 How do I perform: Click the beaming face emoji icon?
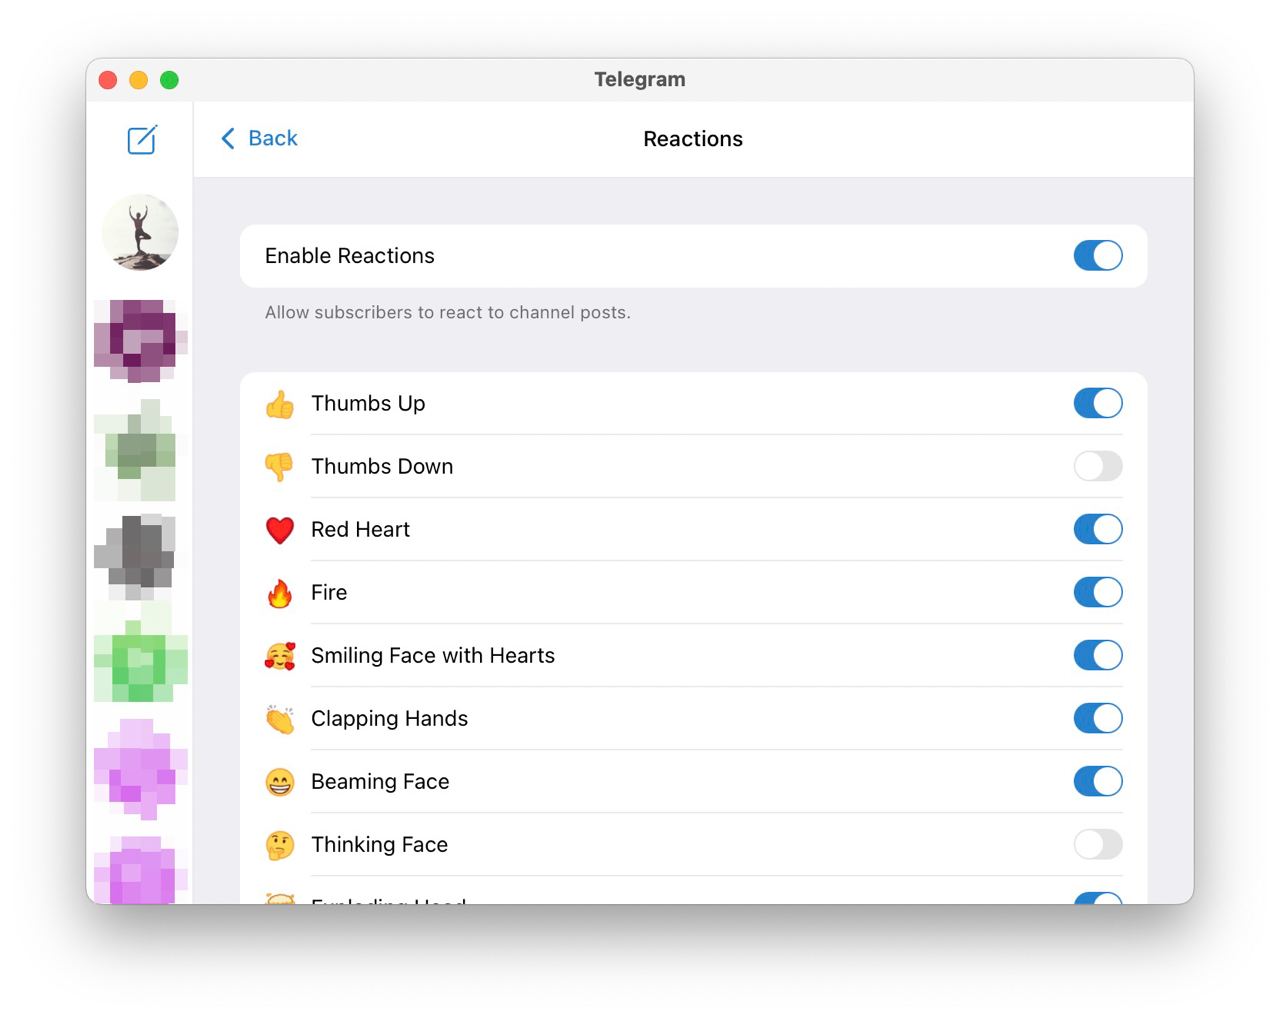tap(280, 782)
